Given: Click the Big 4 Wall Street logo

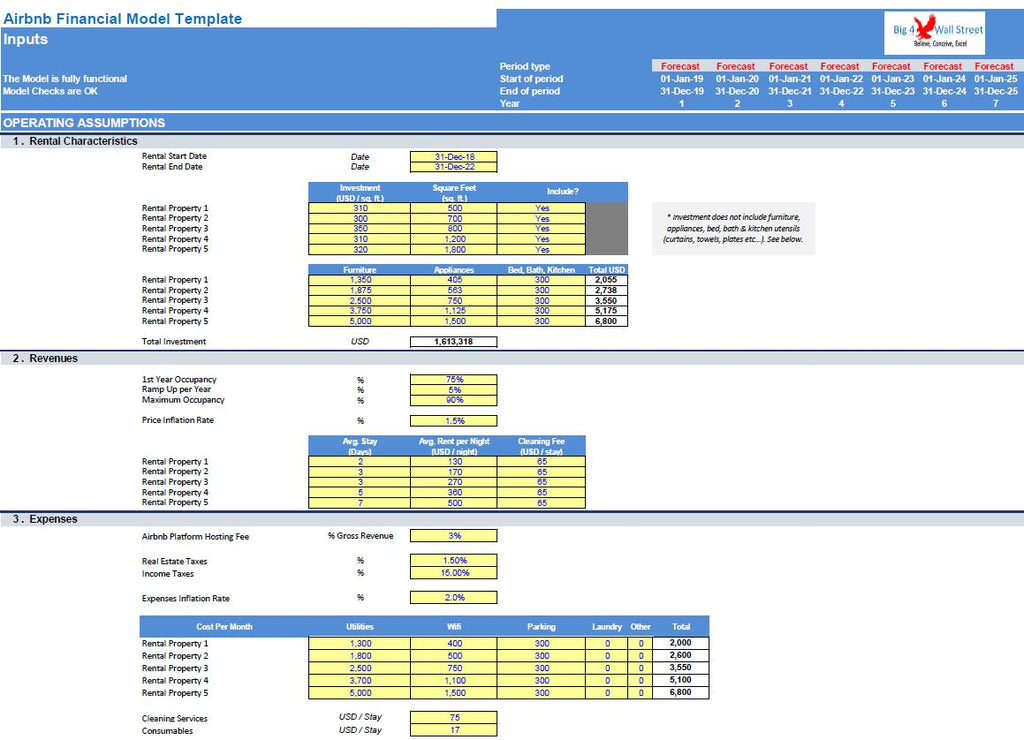Looking at the screenshot, I should 937,33.
